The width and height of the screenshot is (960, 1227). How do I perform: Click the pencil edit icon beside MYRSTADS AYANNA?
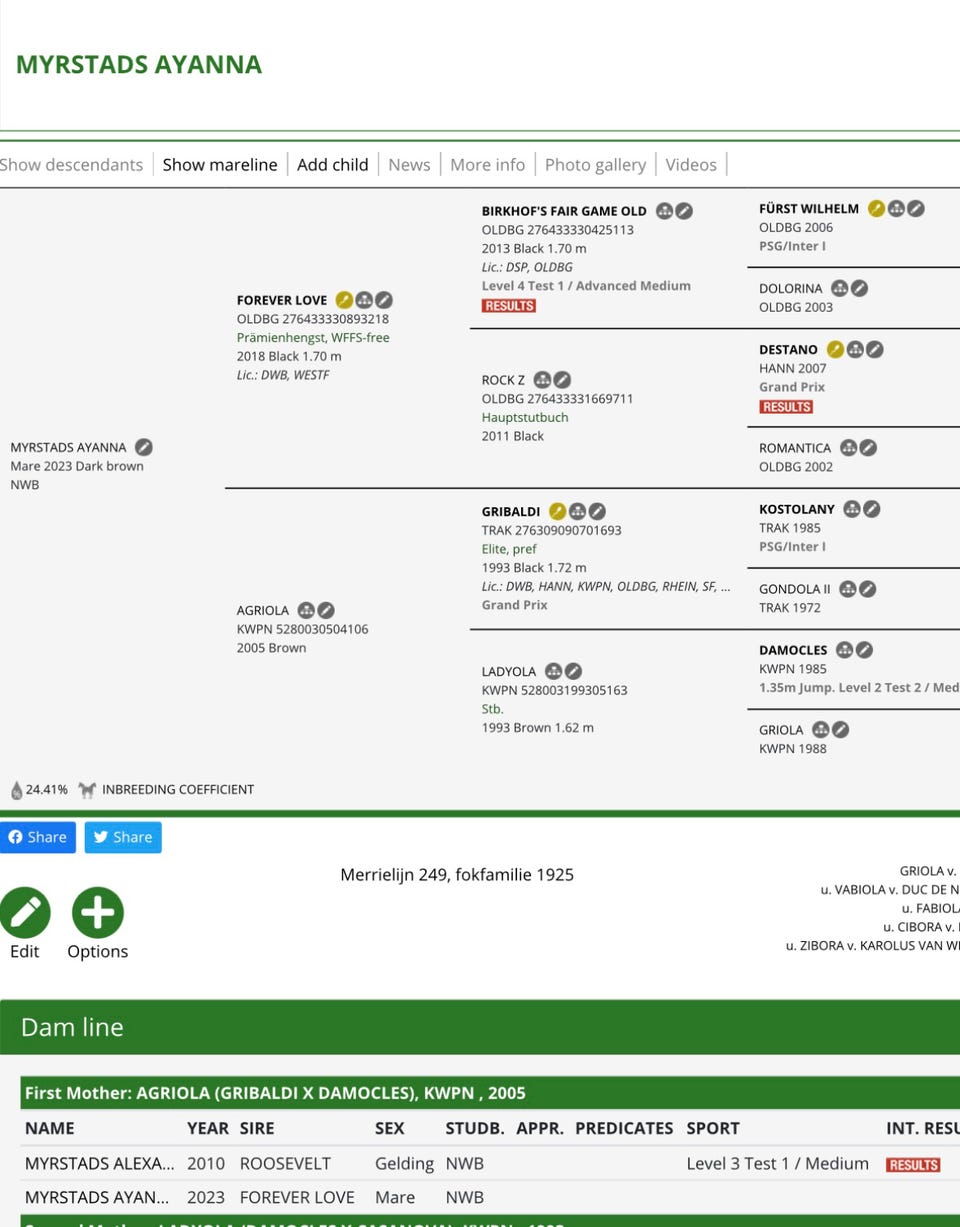(144, 447)
